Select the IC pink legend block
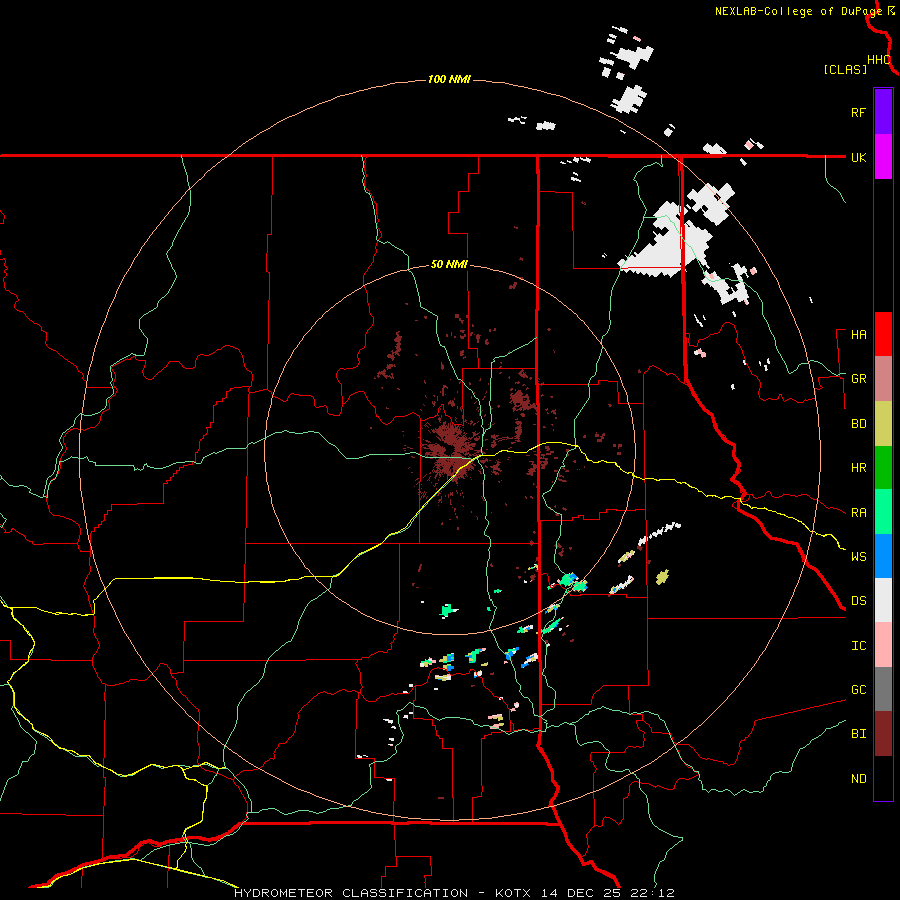The height and width of the screenshot is (900, 900). point(883,645)
